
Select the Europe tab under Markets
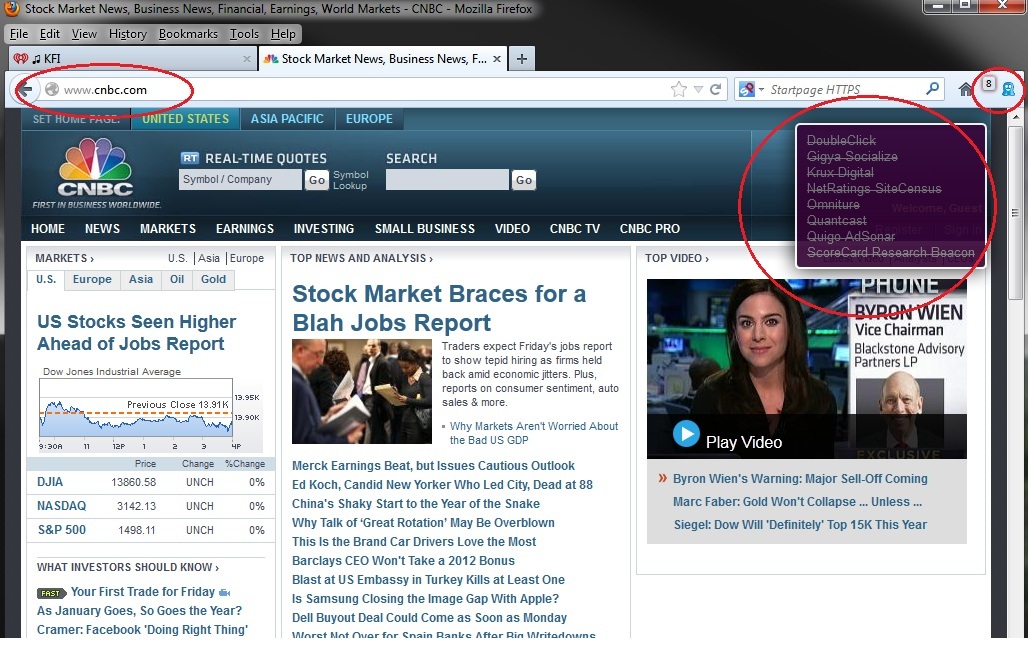point(92,279)
